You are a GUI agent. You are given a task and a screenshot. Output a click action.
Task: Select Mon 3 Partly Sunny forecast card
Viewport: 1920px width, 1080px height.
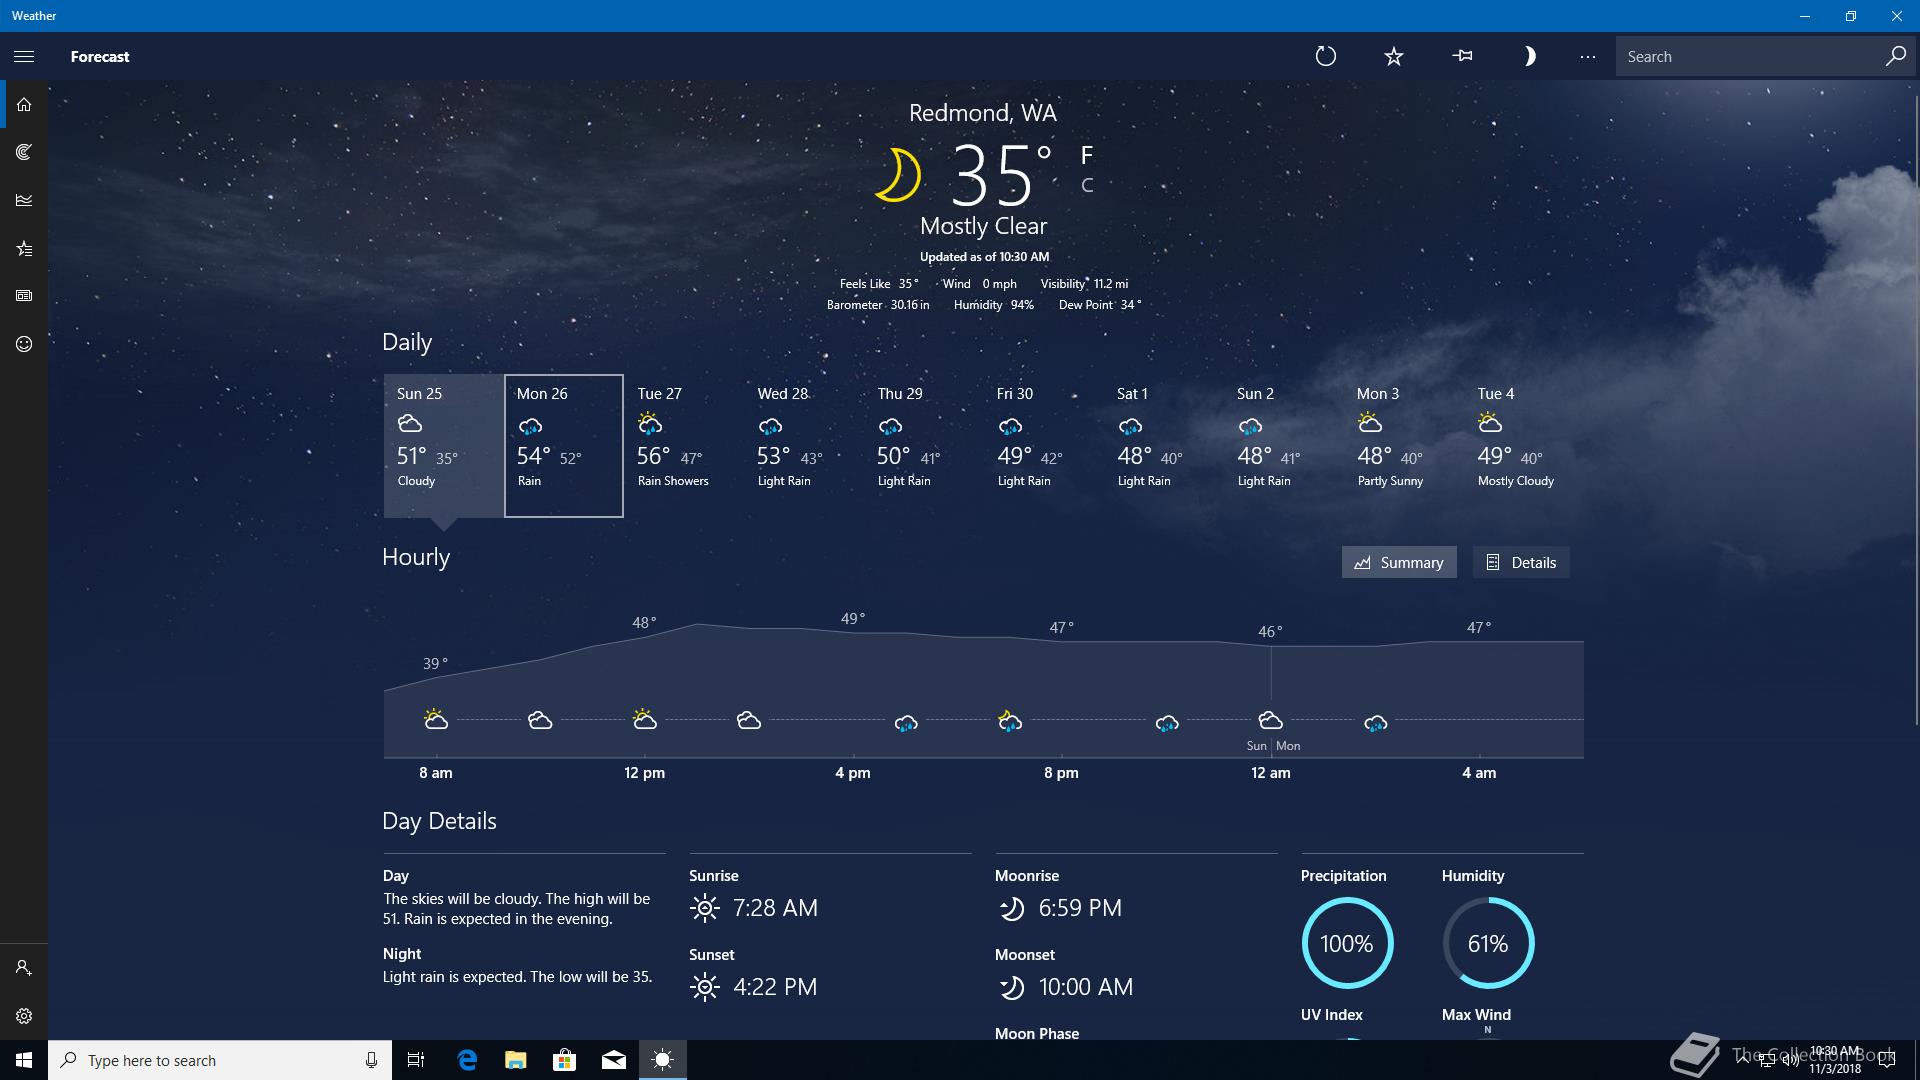(1404, 446)
